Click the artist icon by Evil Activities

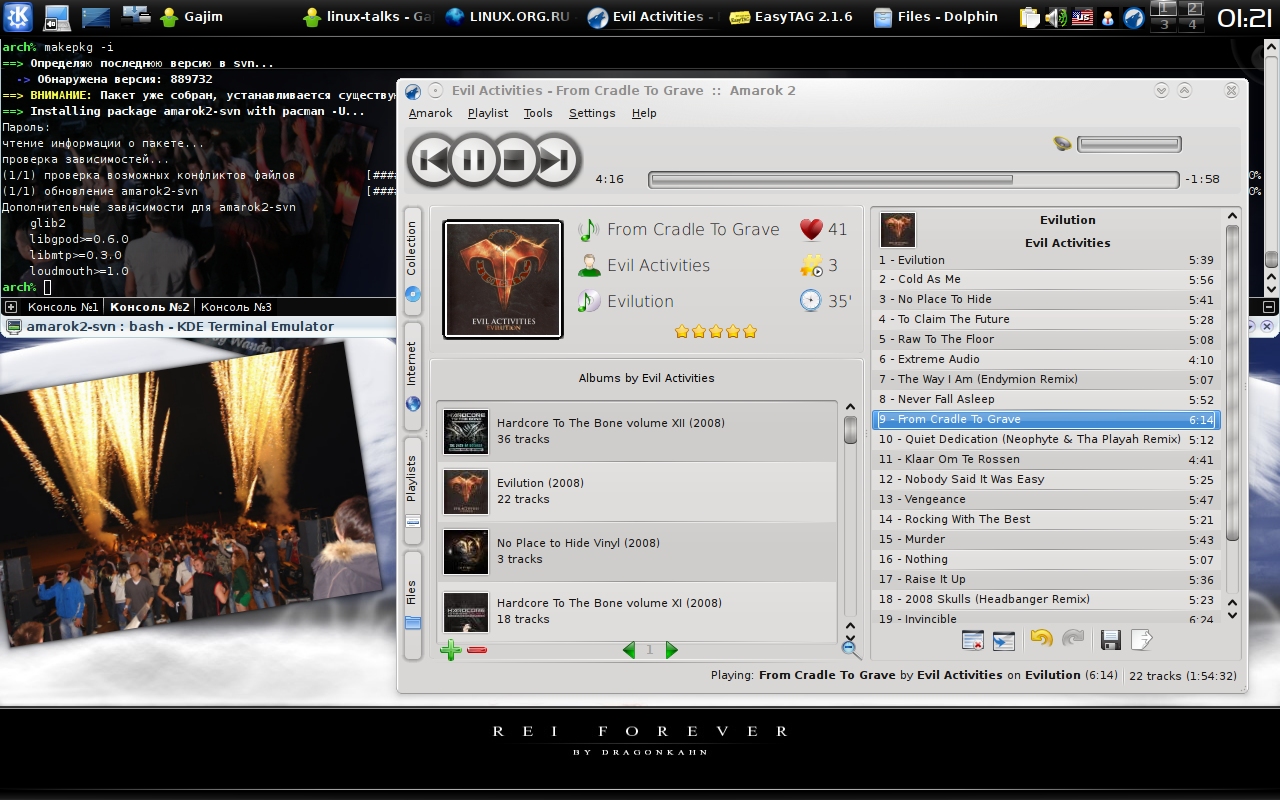589,265
